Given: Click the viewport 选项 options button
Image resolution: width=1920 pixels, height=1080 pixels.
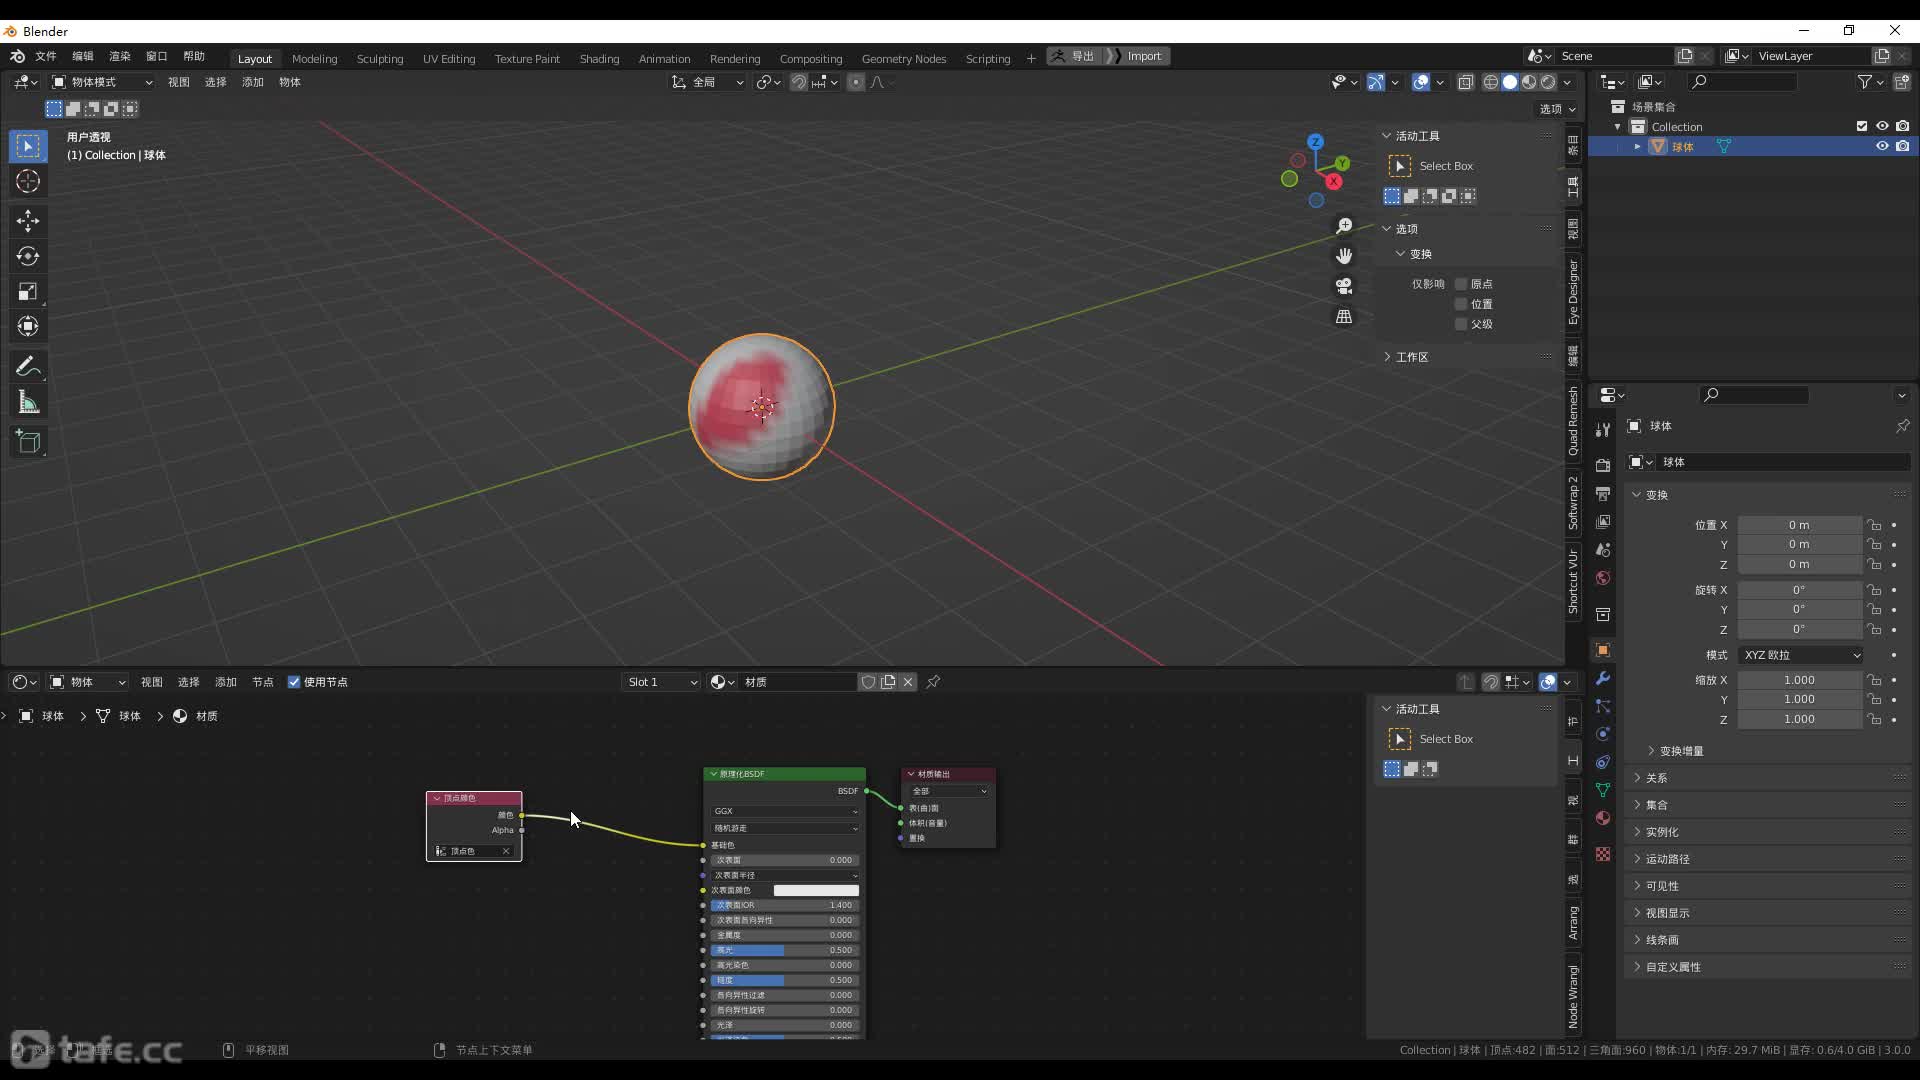Looking at the screenshot, I should [1556, 109].
